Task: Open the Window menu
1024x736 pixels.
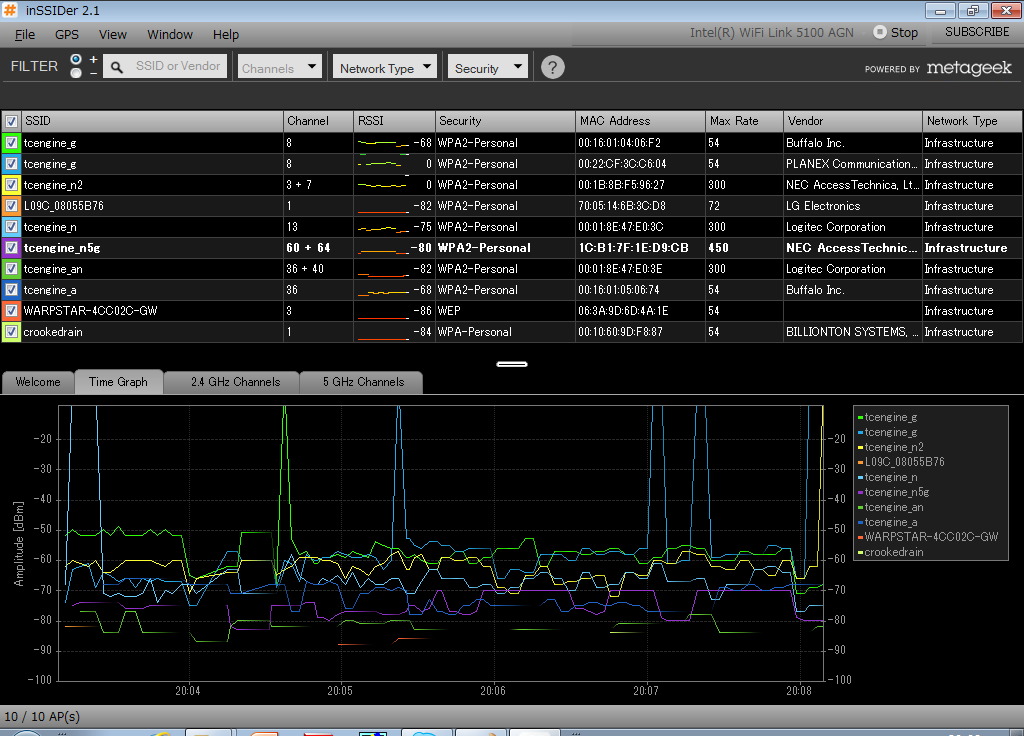Action: (170, 35)
